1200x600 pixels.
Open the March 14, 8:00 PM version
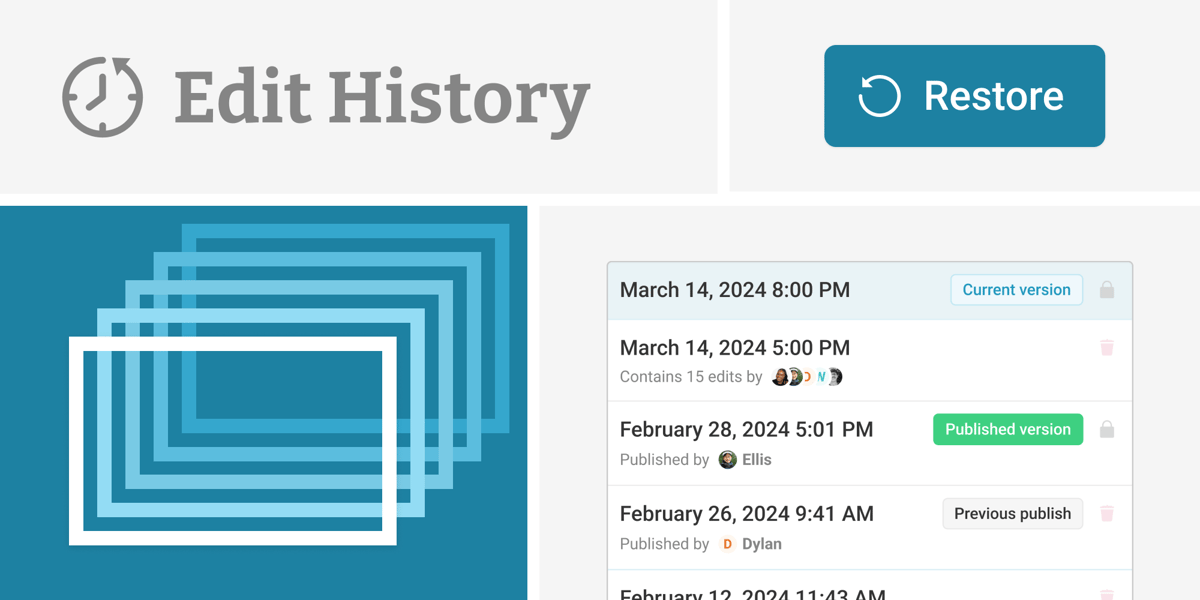coord(735,290)
